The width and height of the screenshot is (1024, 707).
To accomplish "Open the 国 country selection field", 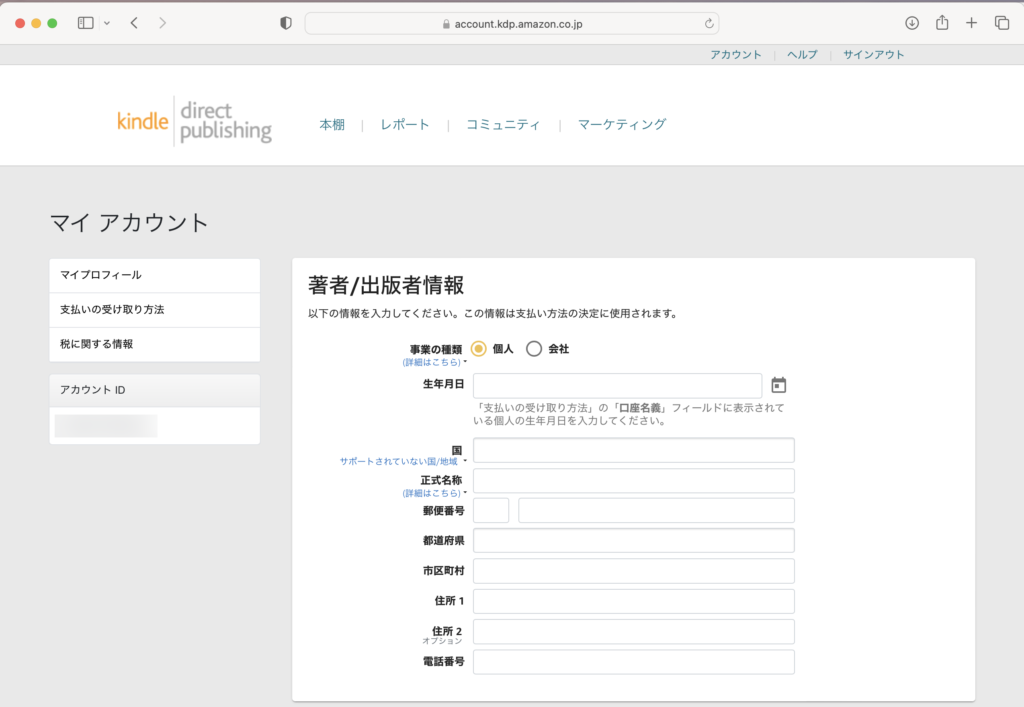I will (633, 450).
